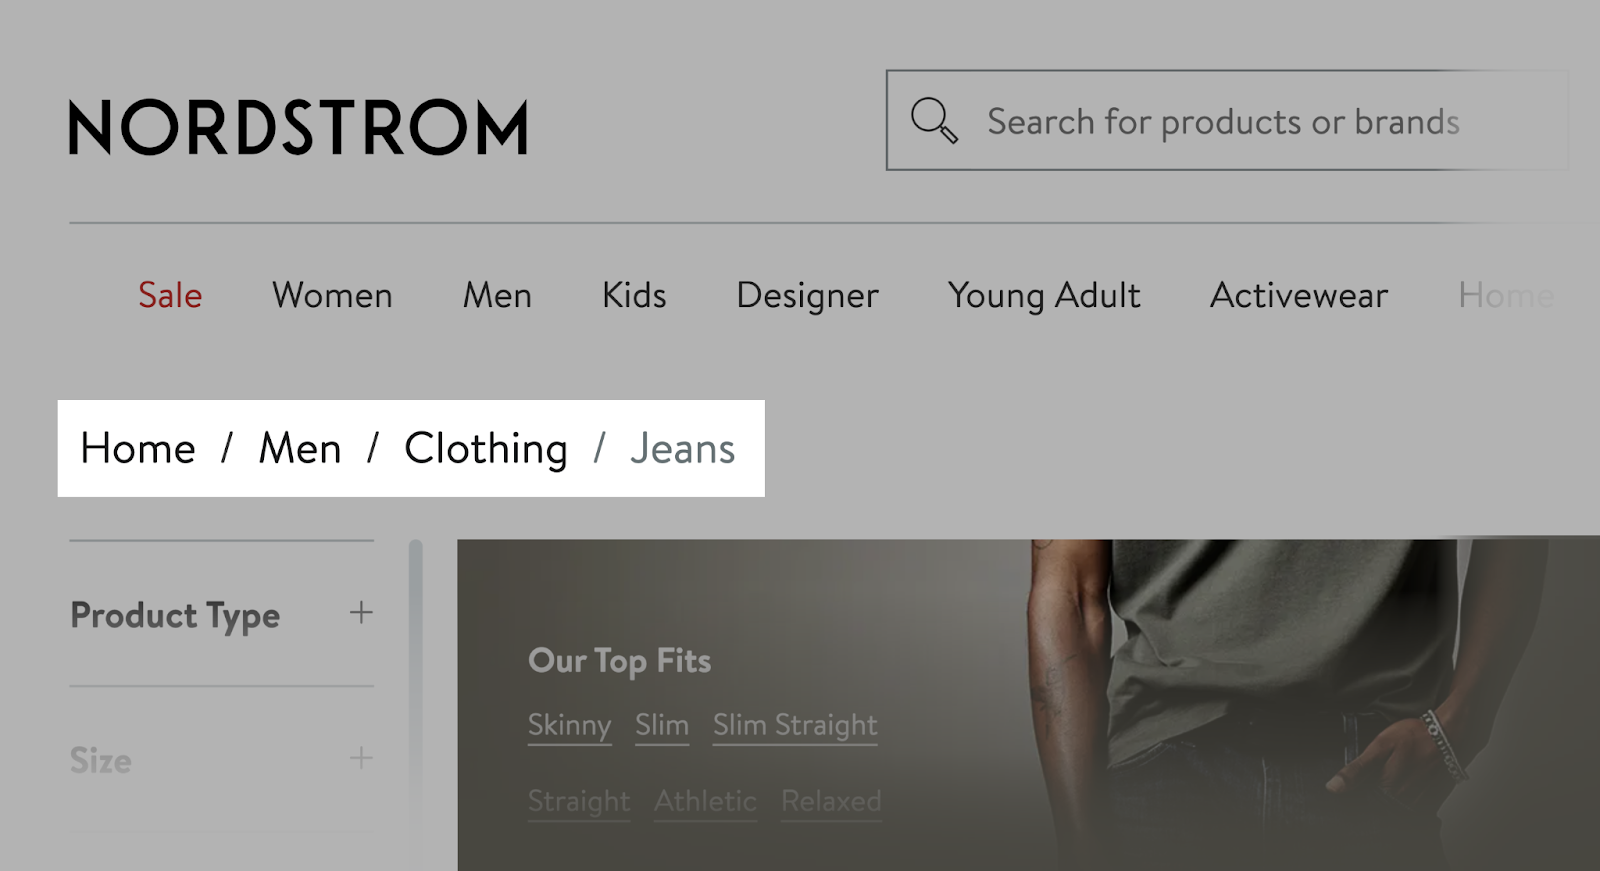Select the Slim Straight fit

coord(794,725)
